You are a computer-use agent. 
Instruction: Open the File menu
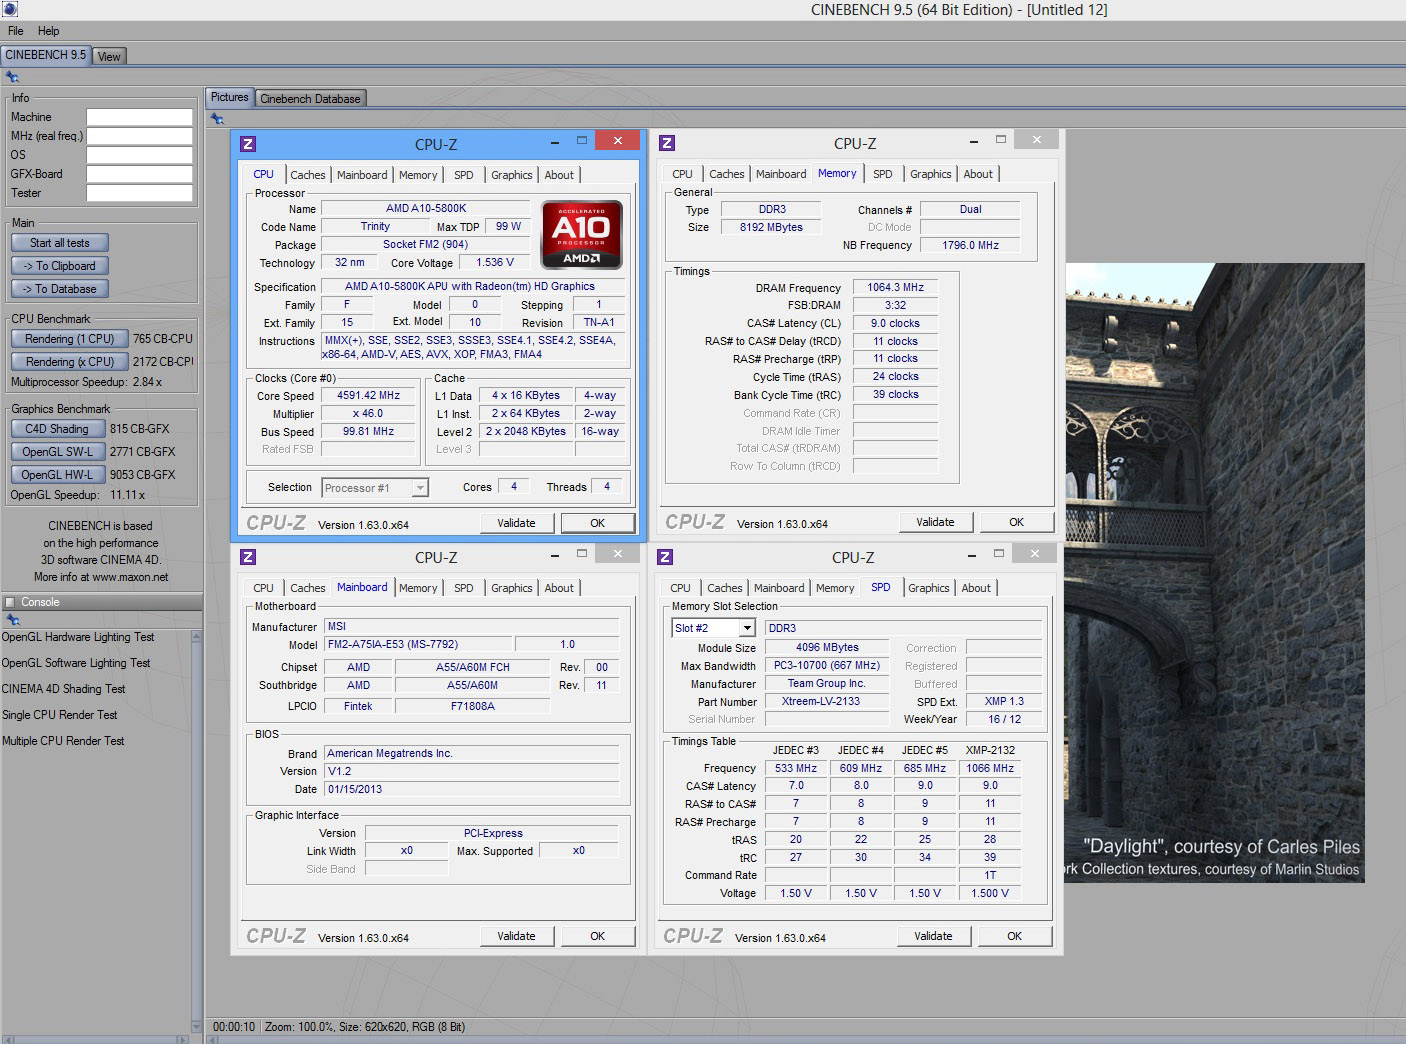point(16,31)
